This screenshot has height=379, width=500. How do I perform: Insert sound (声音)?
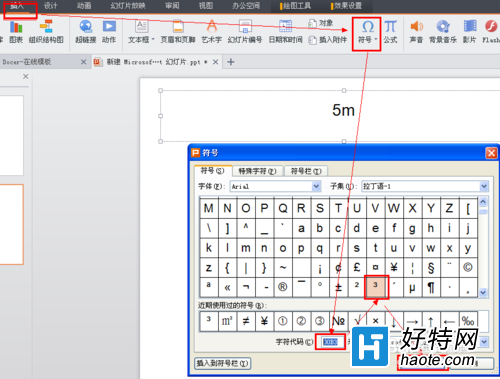[x=416, y=32]
